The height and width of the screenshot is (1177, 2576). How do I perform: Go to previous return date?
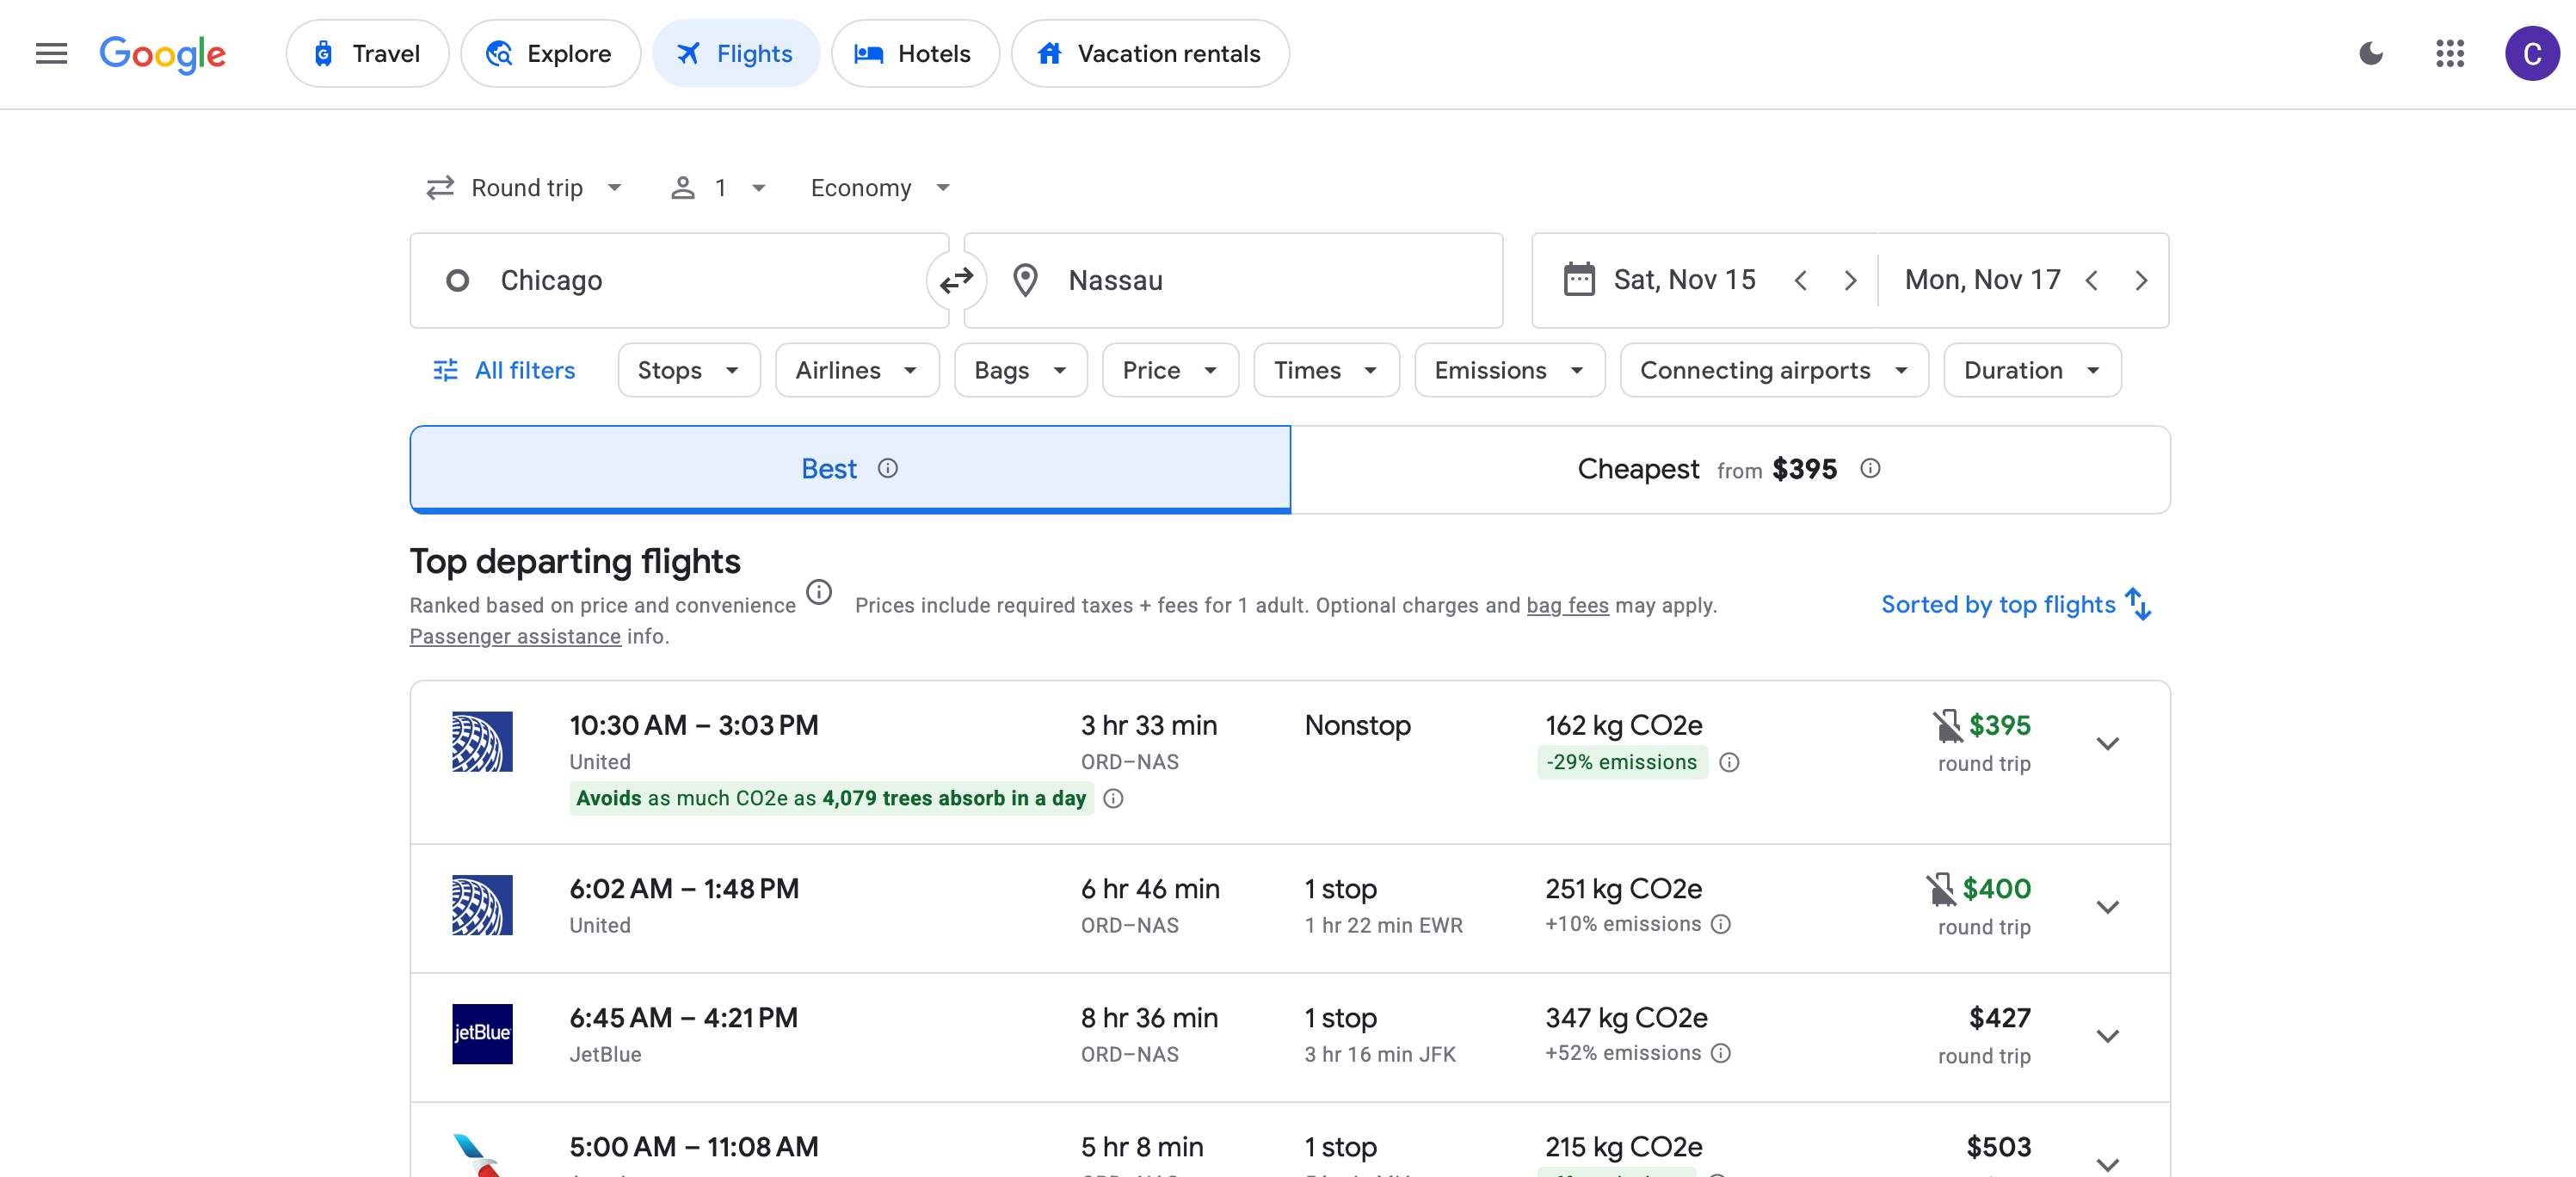[2091, 281]
